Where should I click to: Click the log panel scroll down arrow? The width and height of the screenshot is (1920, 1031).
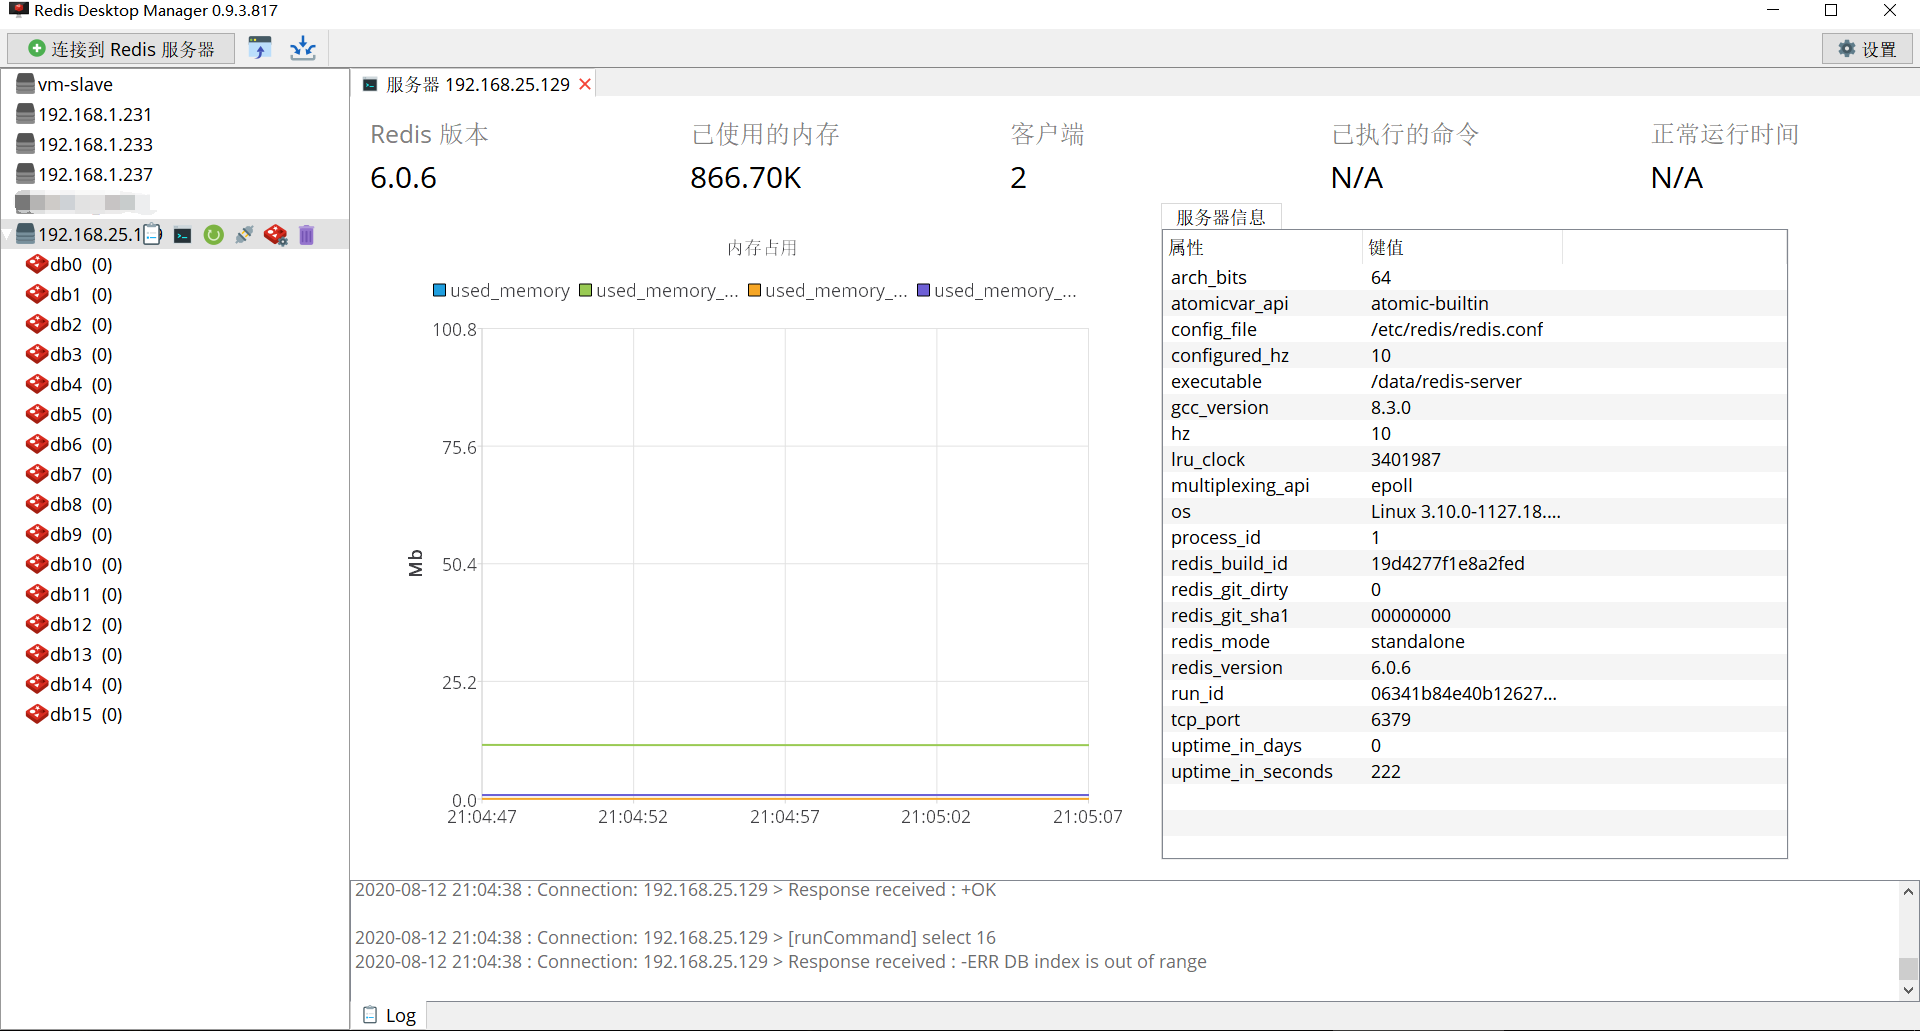pyautogui.click(x=1908, y=990)
